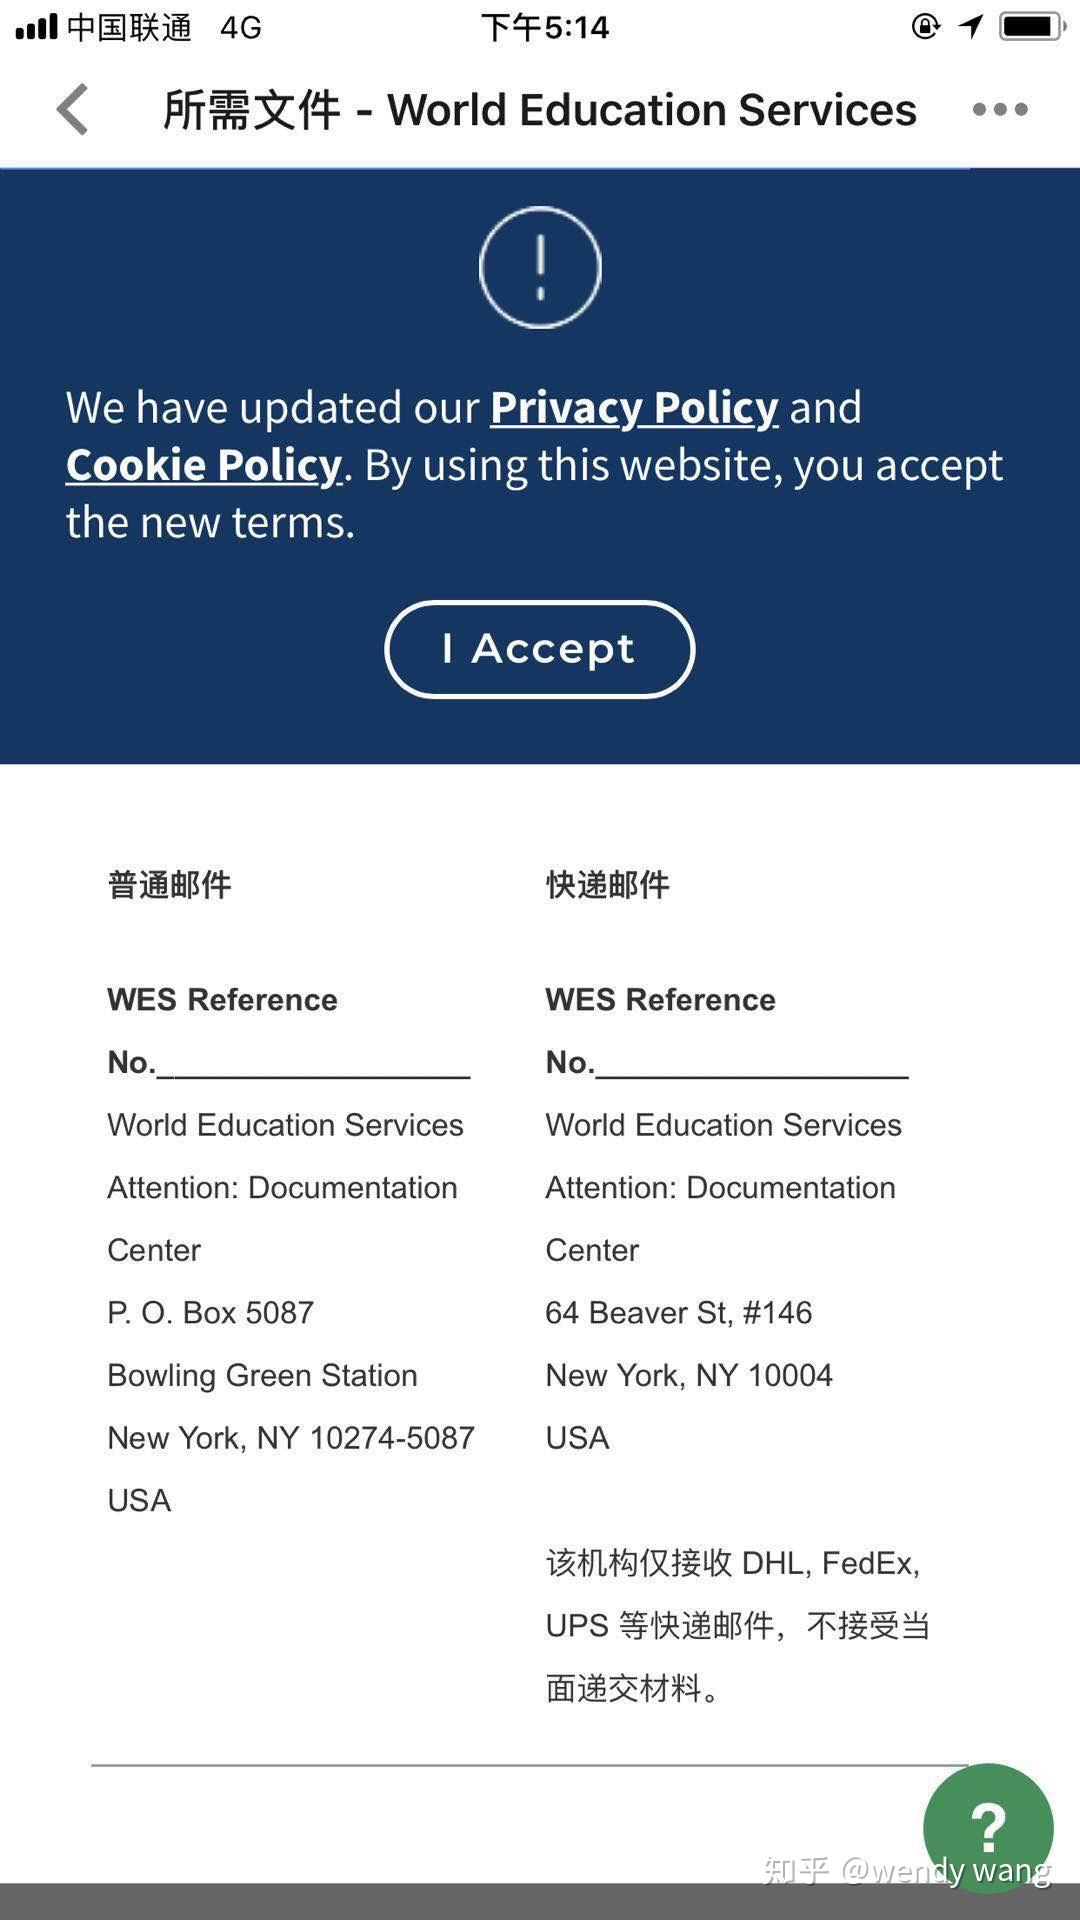Tap the cellular signal strength icon

37,26
